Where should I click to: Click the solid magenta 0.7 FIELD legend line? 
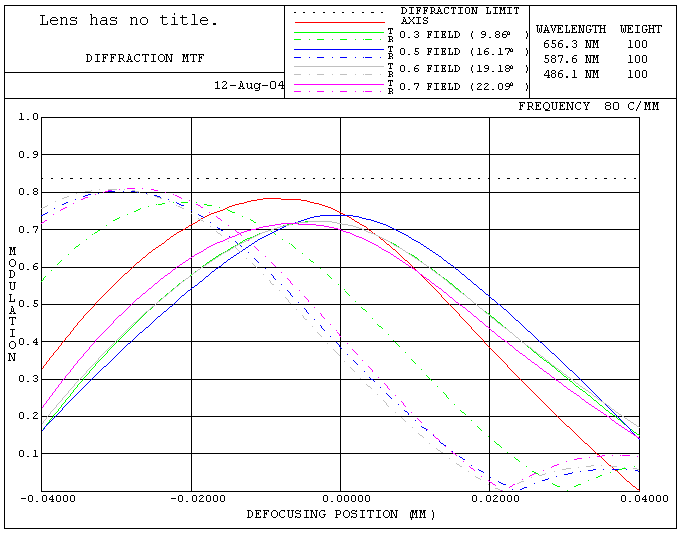click(x=340, y=84)
